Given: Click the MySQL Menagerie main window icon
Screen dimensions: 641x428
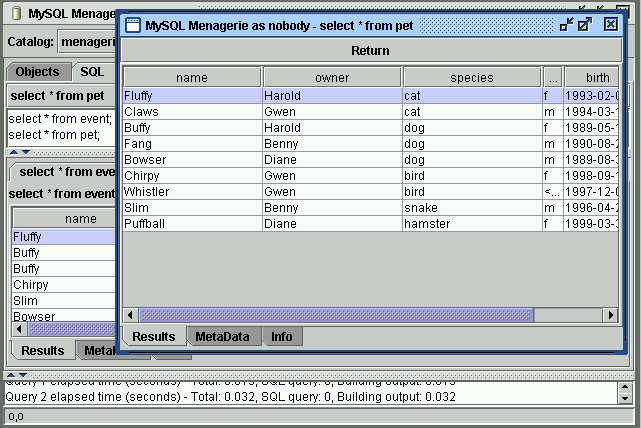Looking at the screenshot, I should tap(12, 13).
